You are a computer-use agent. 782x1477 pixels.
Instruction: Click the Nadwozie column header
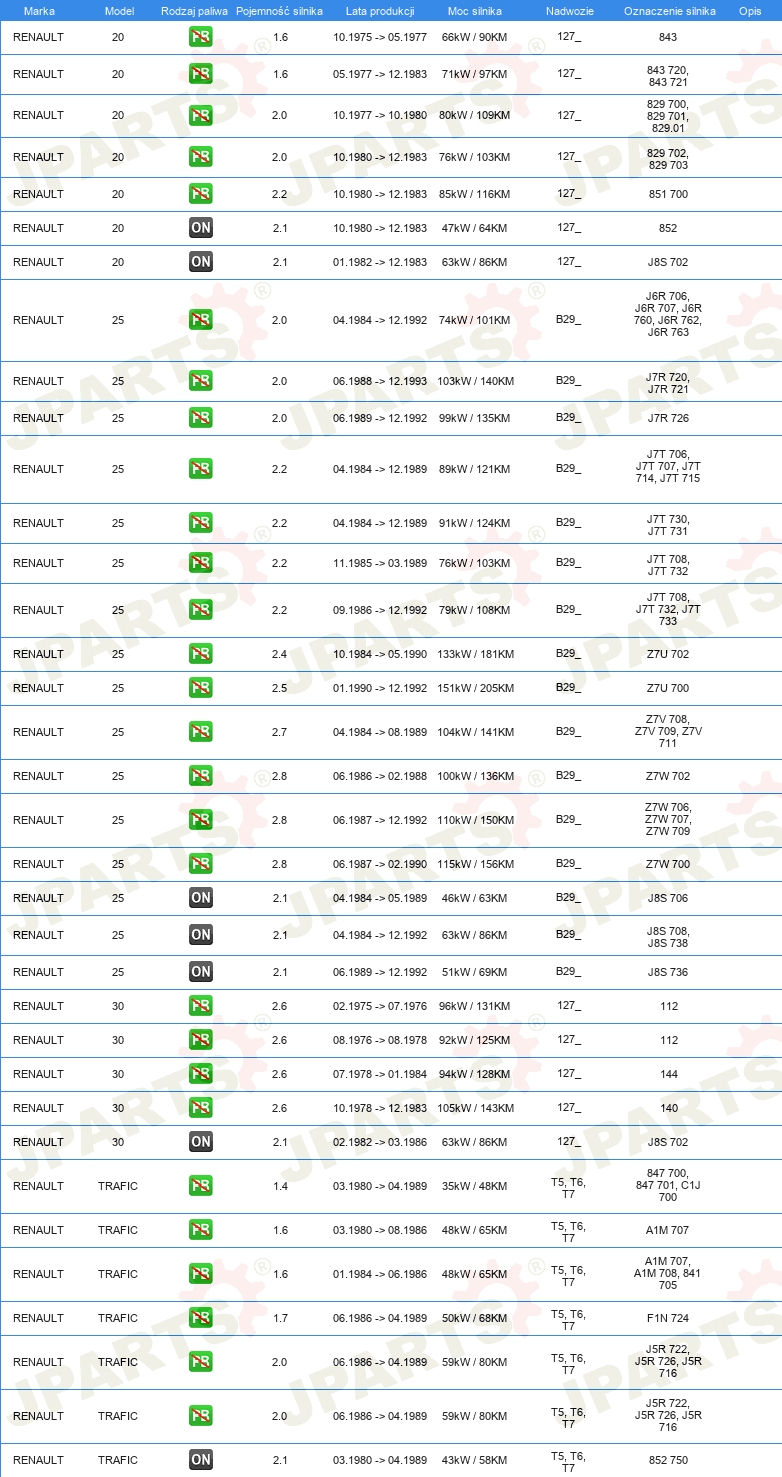pos(569,11)
